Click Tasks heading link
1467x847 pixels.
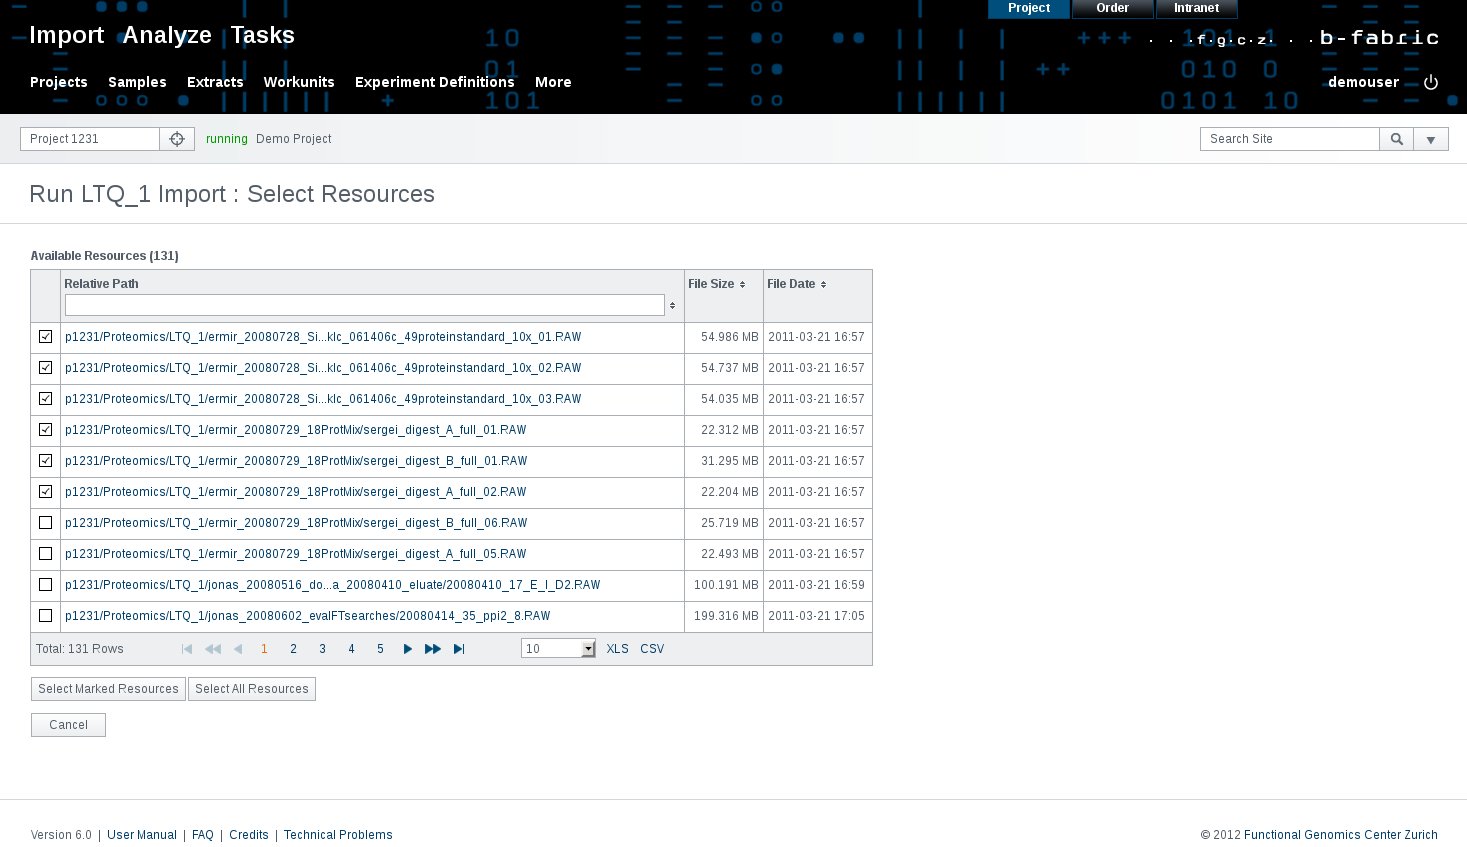coord(263,35)
